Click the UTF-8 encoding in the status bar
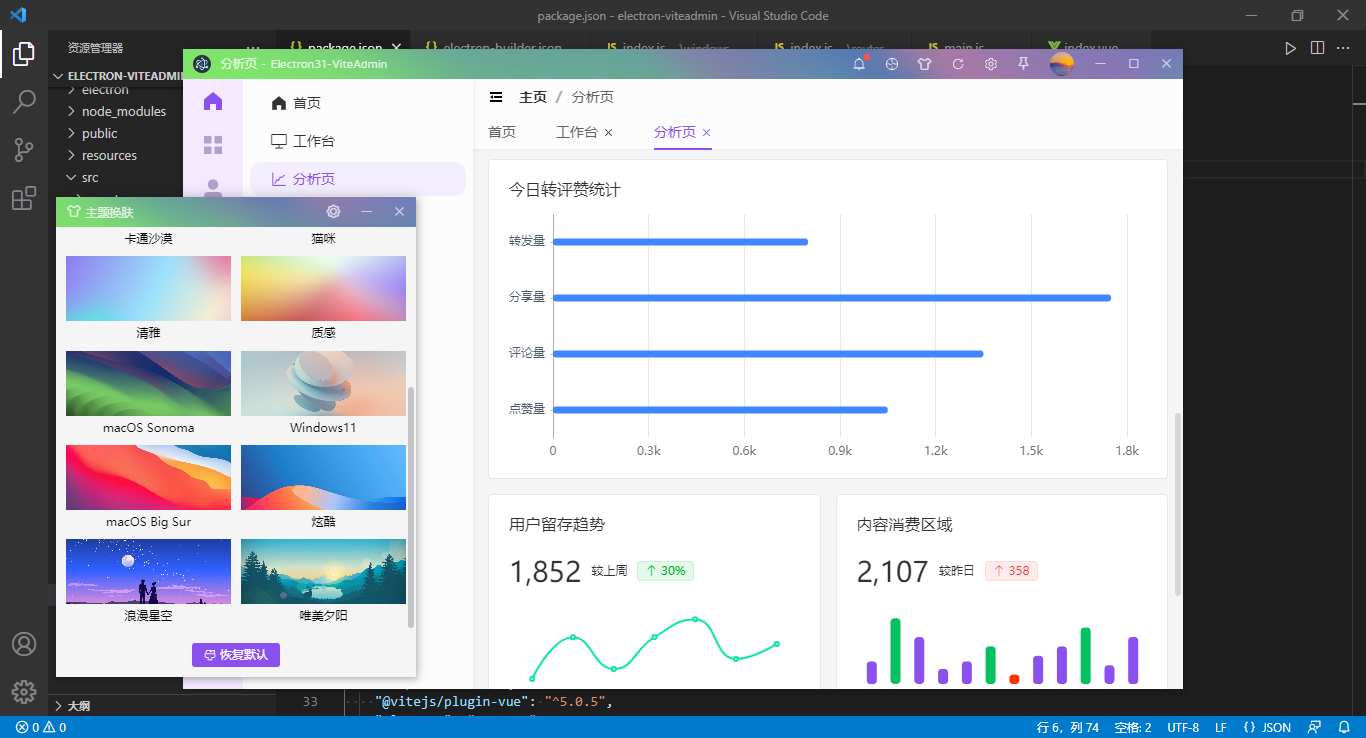The height and width of the screenshot is (738, 1366). tap(1182, 727)
